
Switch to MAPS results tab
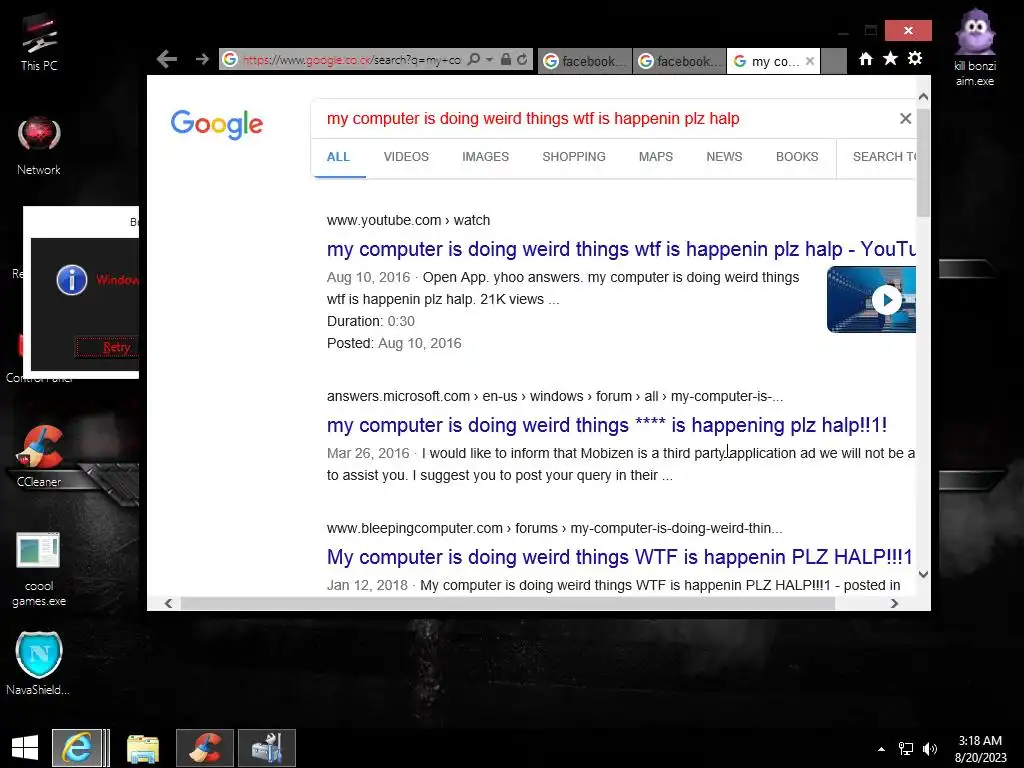[656, 157]
